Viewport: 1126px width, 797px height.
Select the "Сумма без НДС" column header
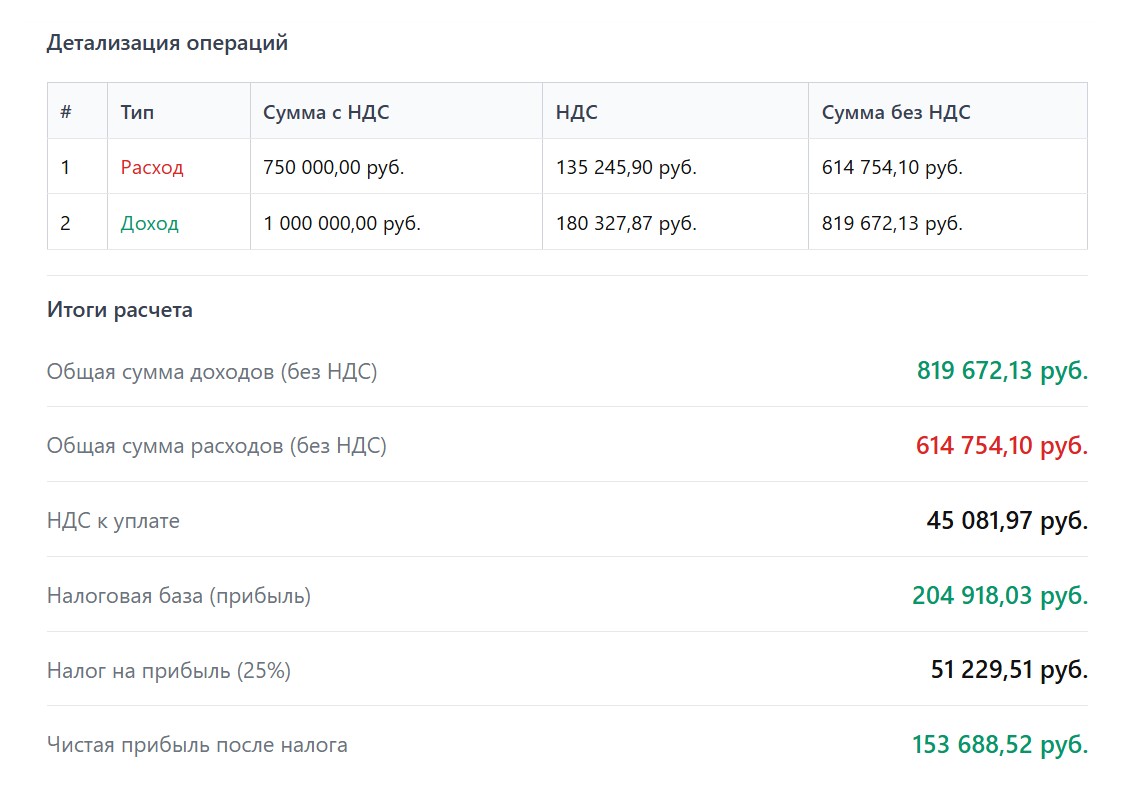point(895,112)
